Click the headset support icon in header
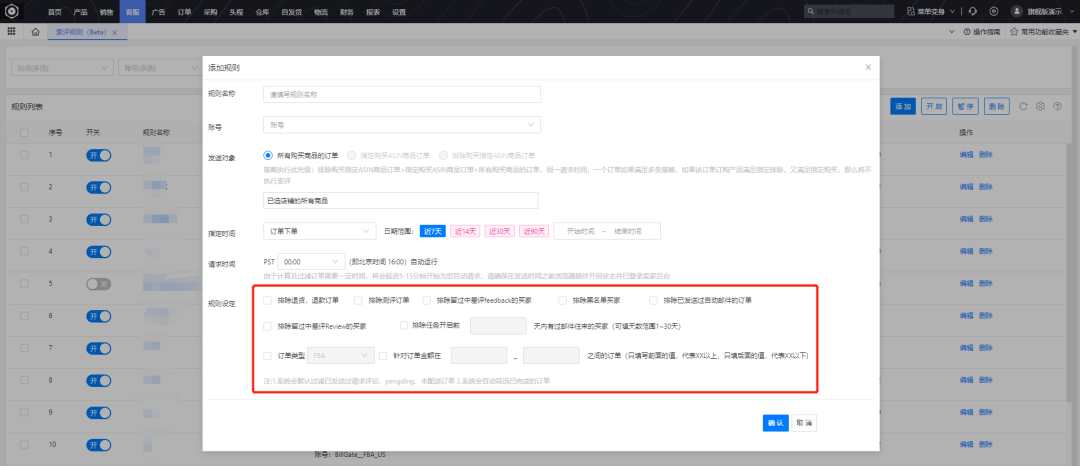 click(x=972, y=11)
